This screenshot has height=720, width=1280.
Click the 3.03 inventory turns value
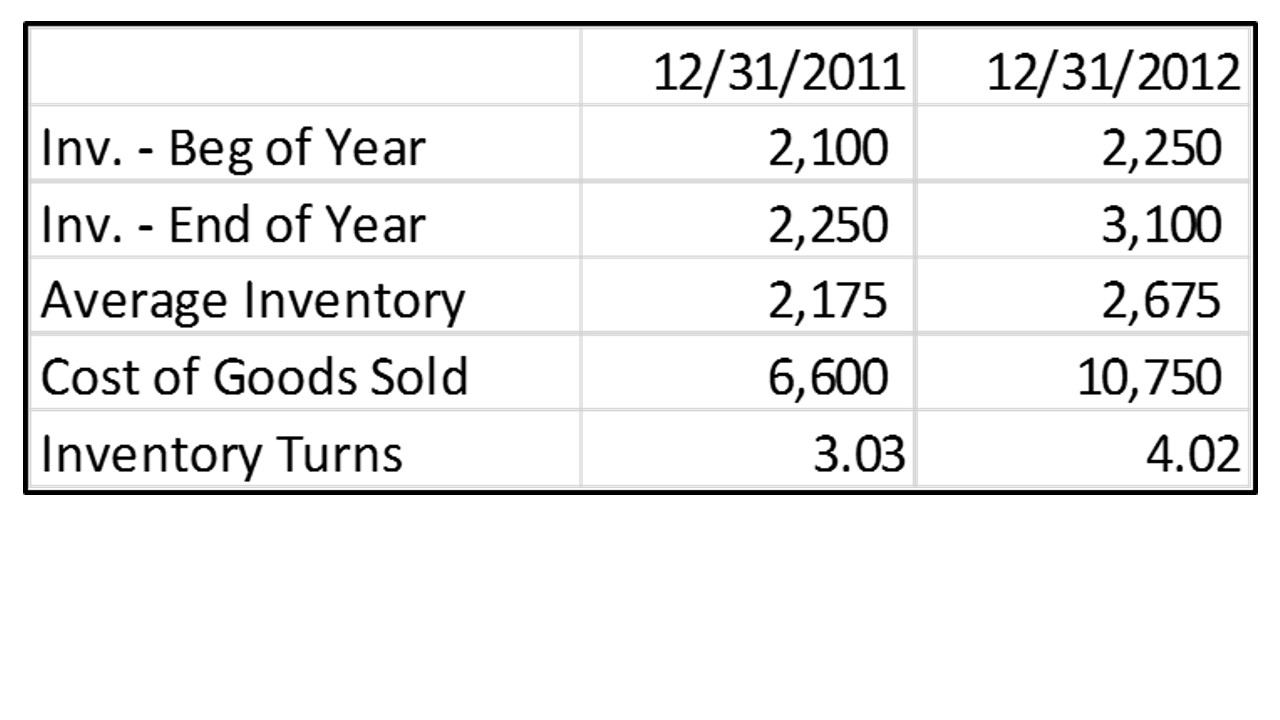748,448
